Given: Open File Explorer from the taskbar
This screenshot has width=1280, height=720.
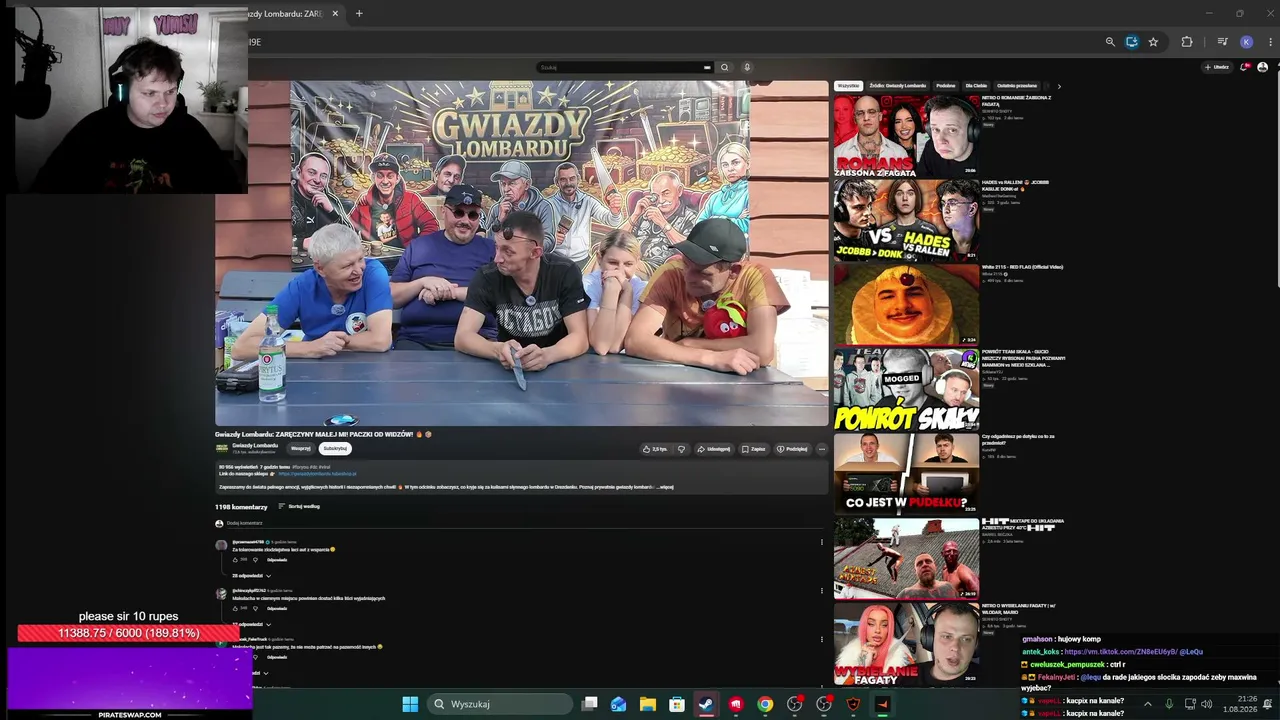Looking at the screenshot, I should pos(647,704).
